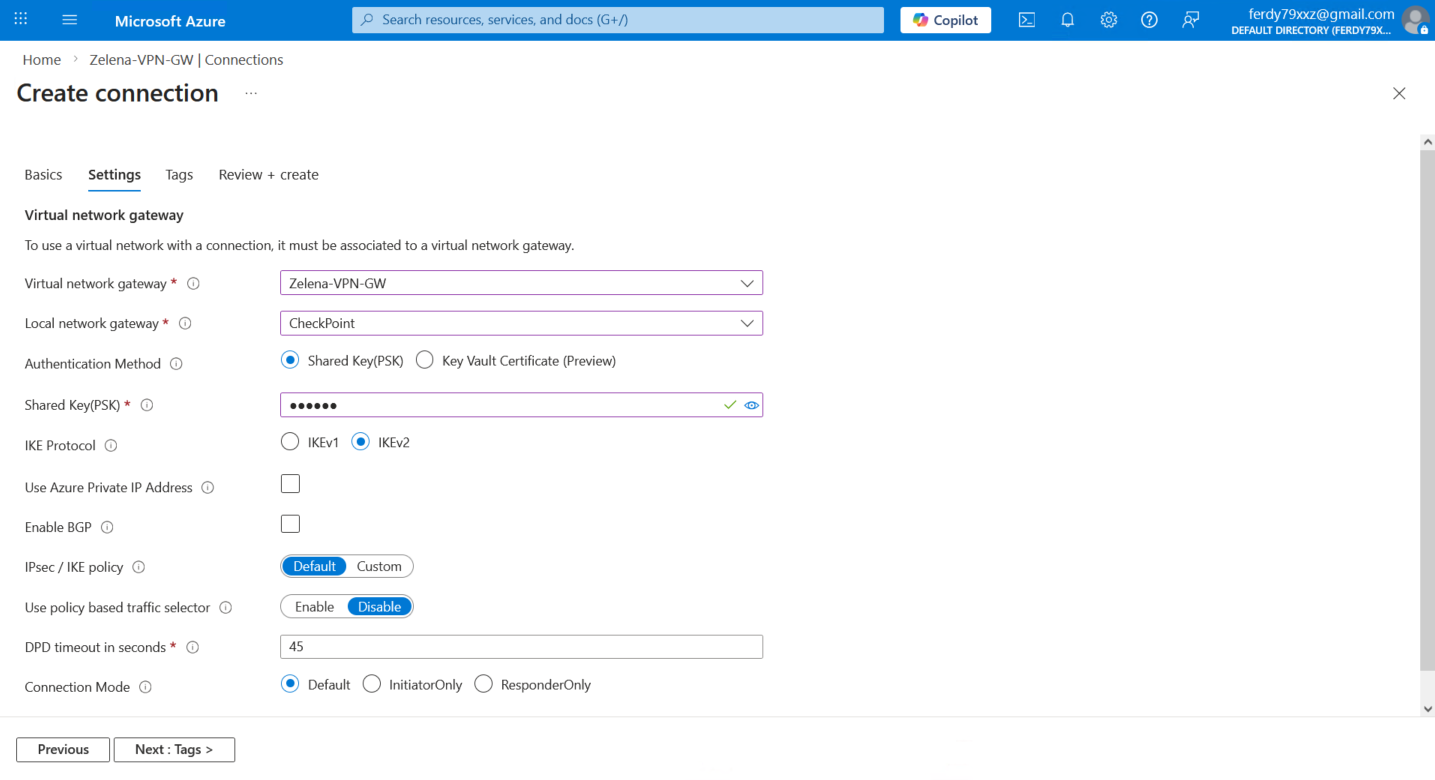Open Cloud Shell from the top bar
Image resolution: width=1435 pixels, height=780 pixels.
1026,20
